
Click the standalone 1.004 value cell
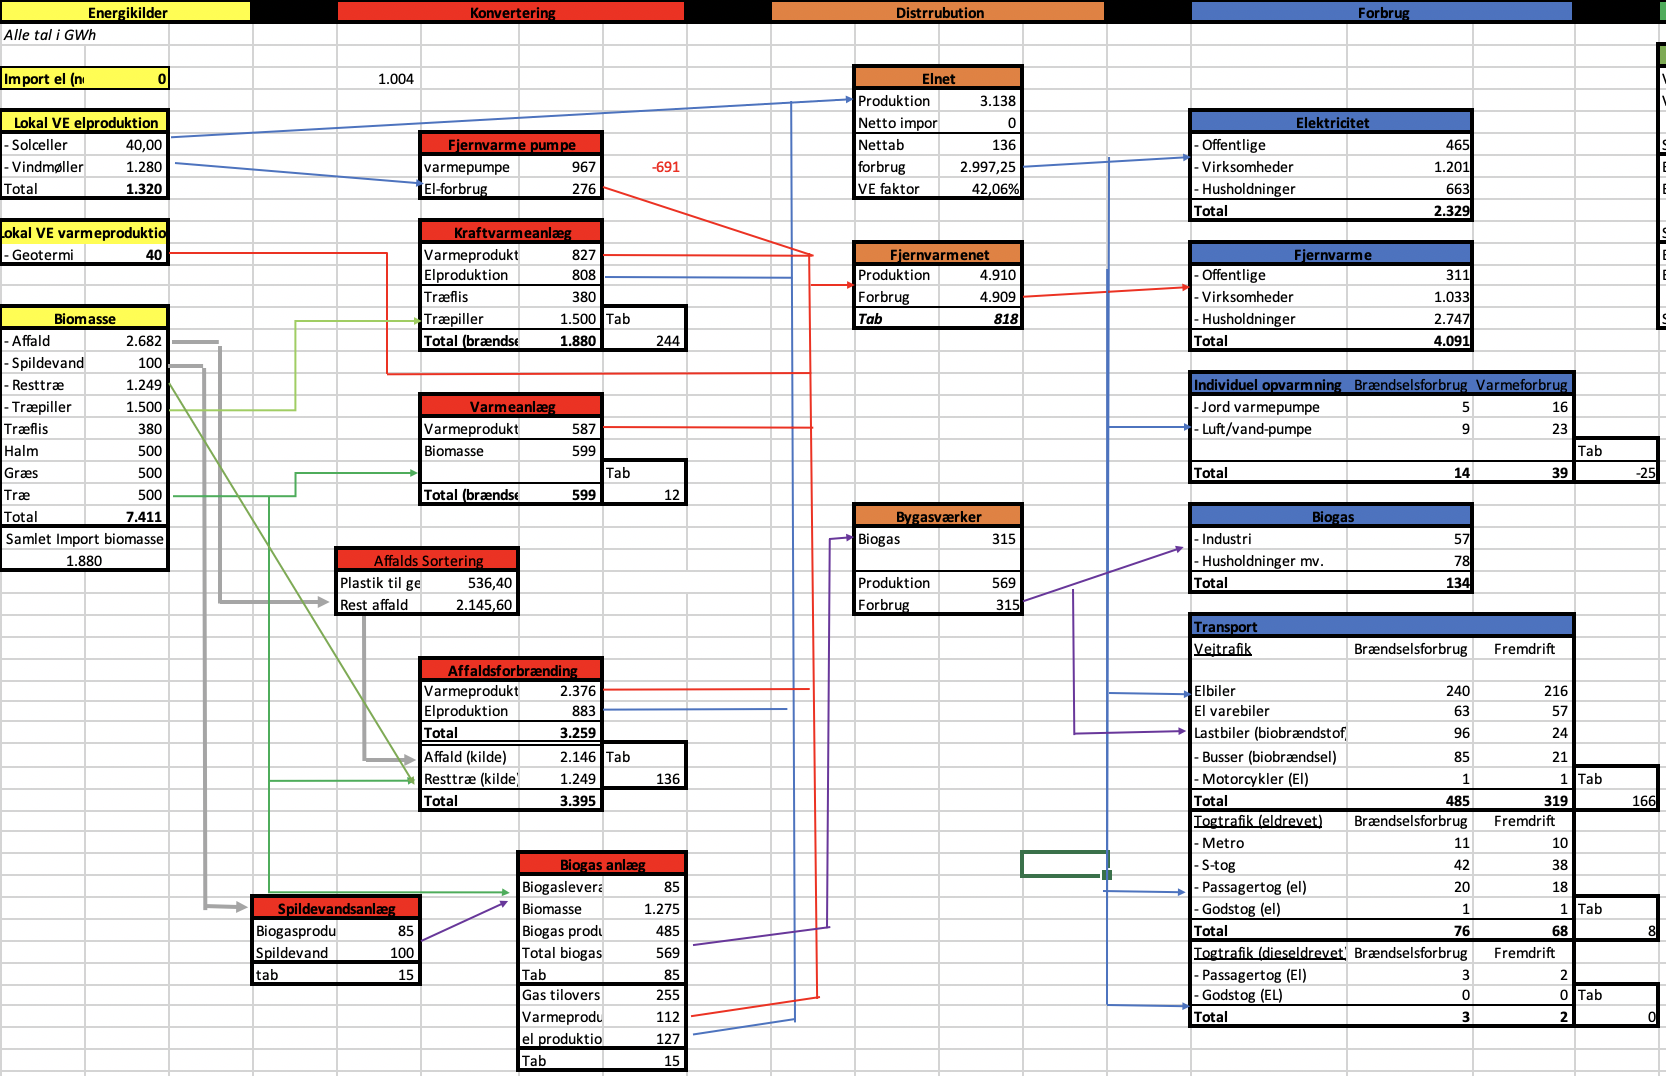point(396,79)
